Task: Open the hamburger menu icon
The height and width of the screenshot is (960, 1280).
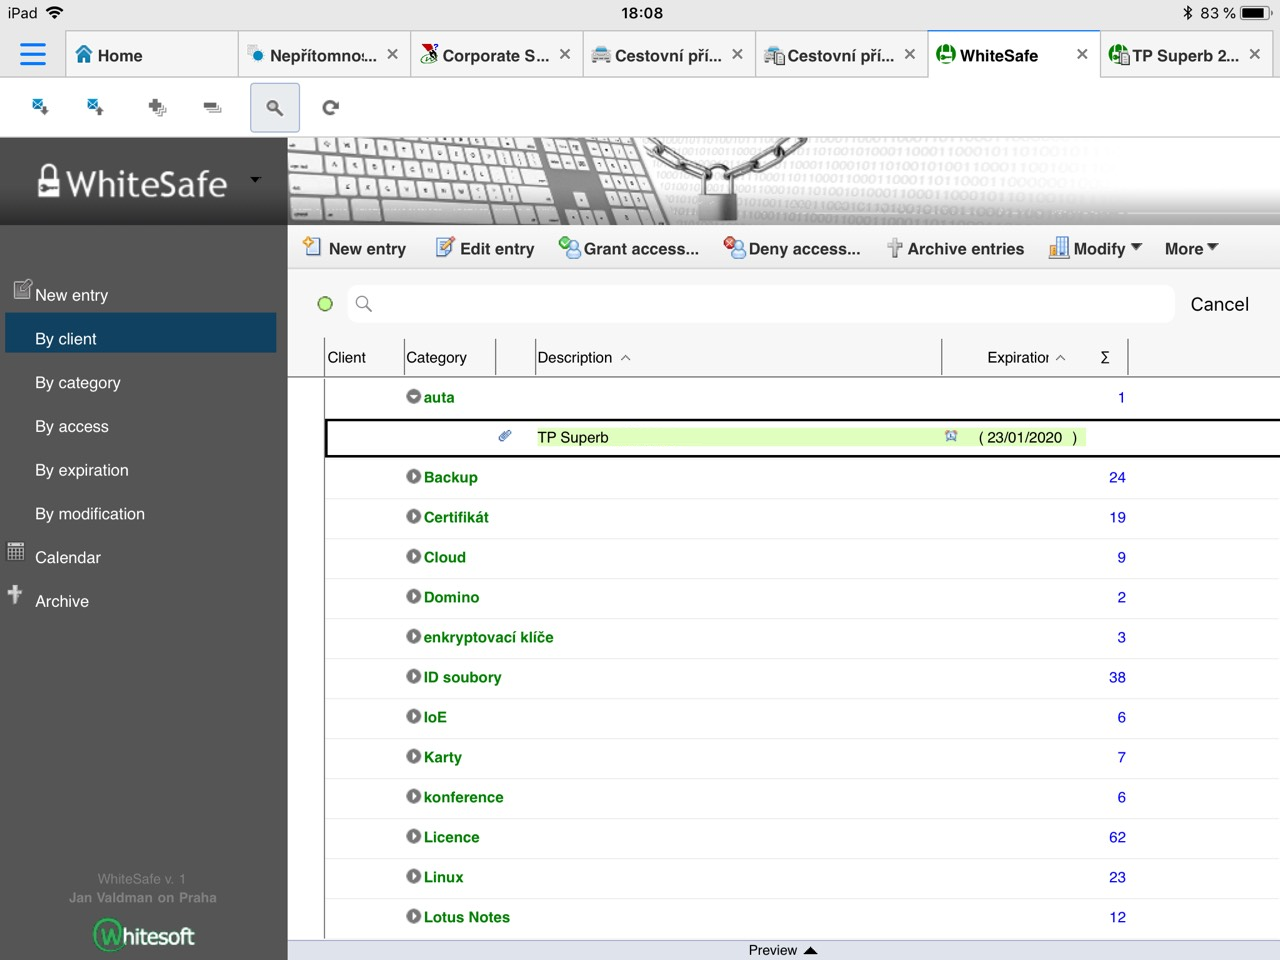Action: click(33, 54)
